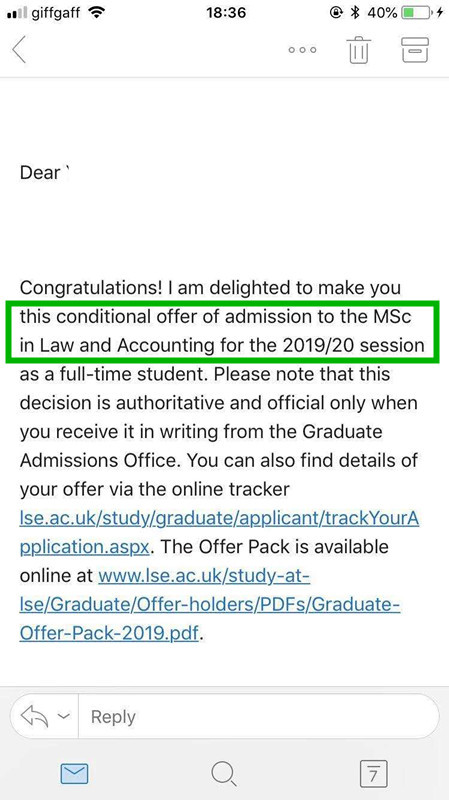Tap the Wi-Fi status icon
Screen dimensions: 449x800
click(x=96, y=13)
